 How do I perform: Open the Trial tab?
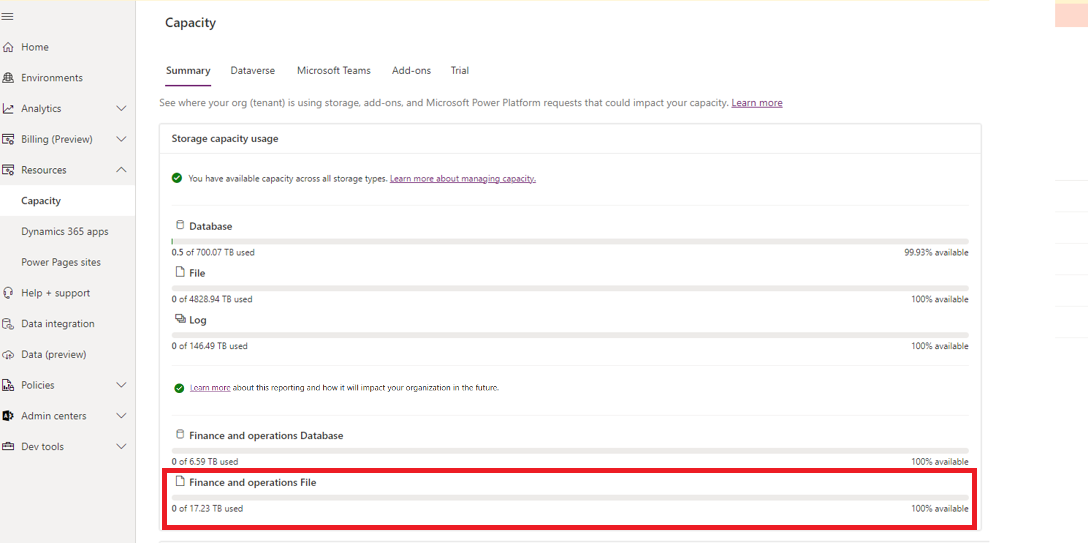[x=459, y=71]
